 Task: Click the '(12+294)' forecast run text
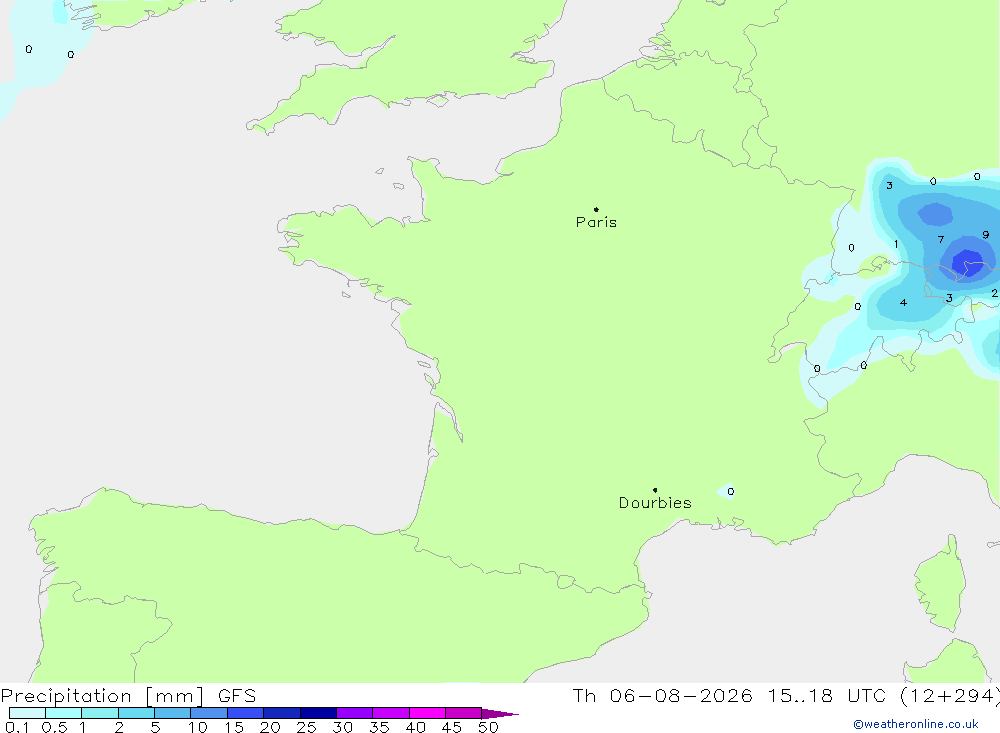949,695
